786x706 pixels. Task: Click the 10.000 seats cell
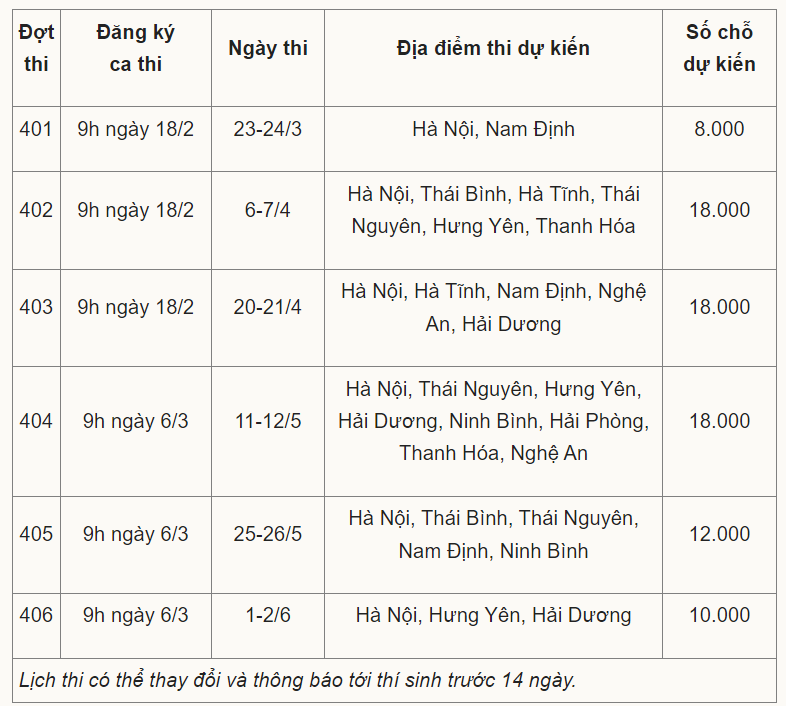click(719, 615)
